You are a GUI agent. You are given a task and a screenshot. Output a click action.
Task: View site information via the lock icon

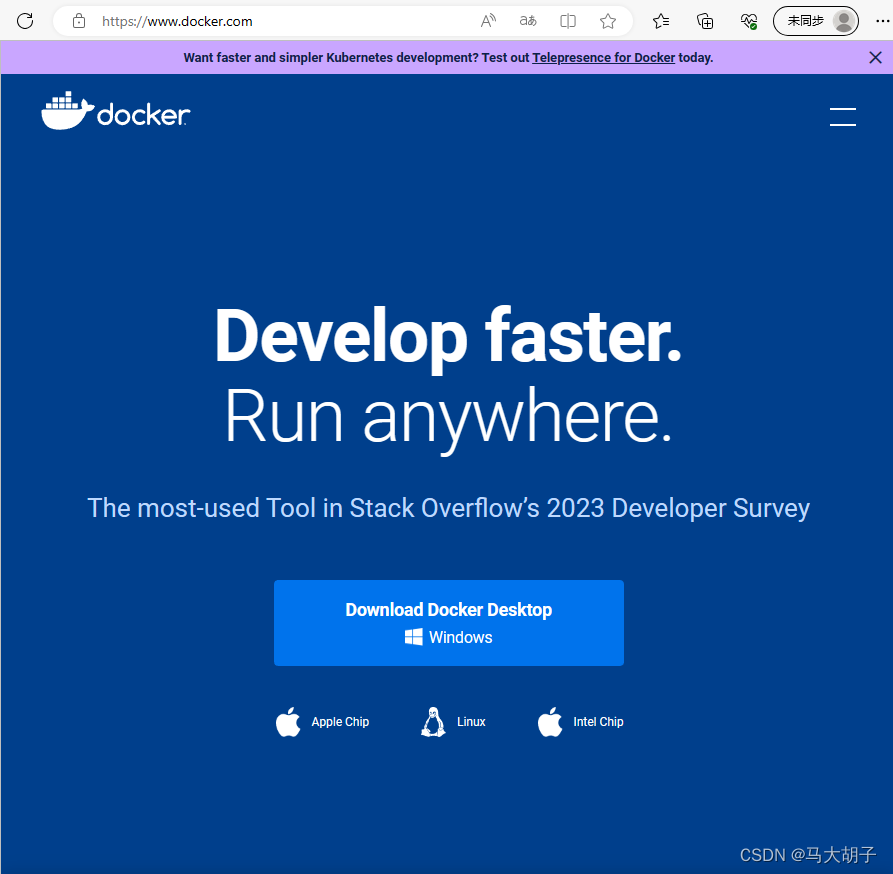pyautogui.click(x=79, y=21)
